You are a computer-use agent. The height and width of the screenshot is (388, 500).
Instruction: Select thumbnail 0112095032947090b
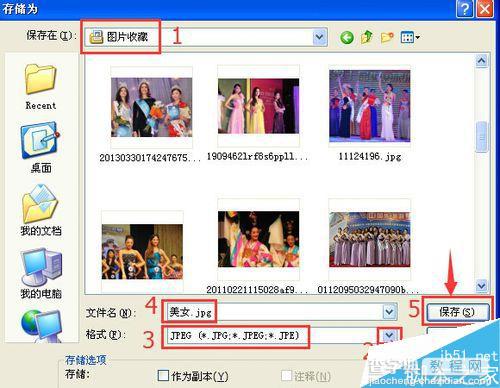369,239
